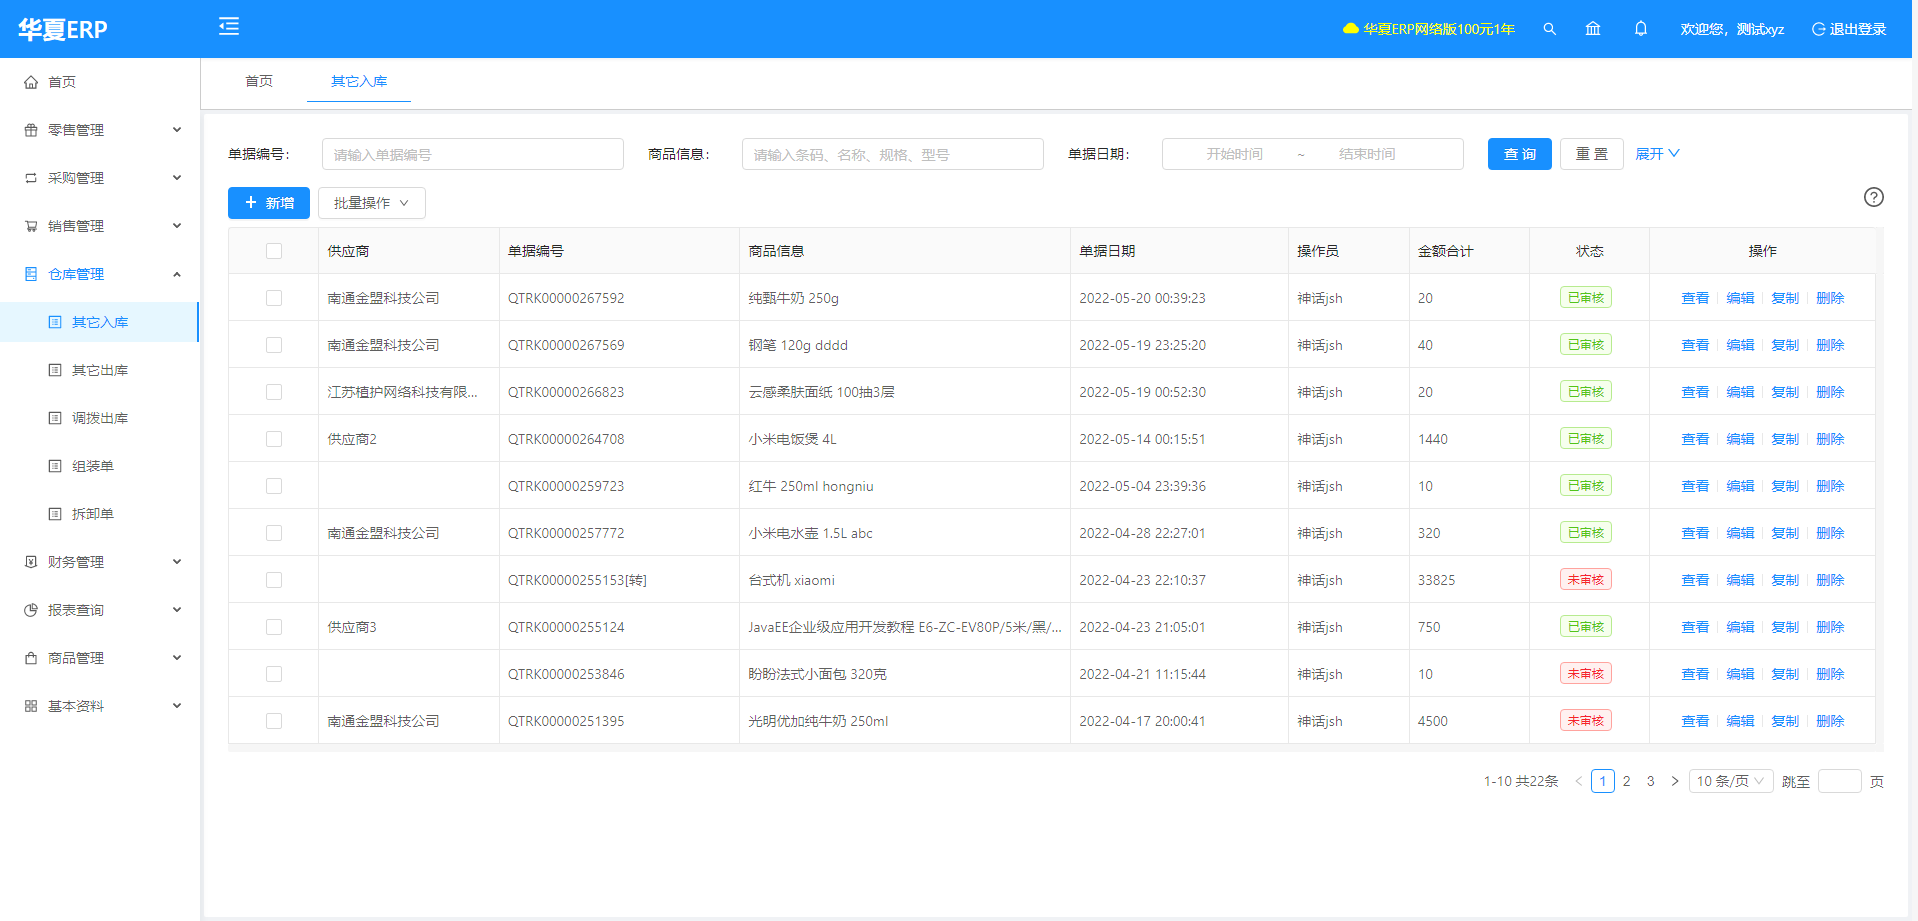Viewport: 1918px width, 921px height.
Task: Focus the 单据编号 input field
Action: click(x=473, y=154)
